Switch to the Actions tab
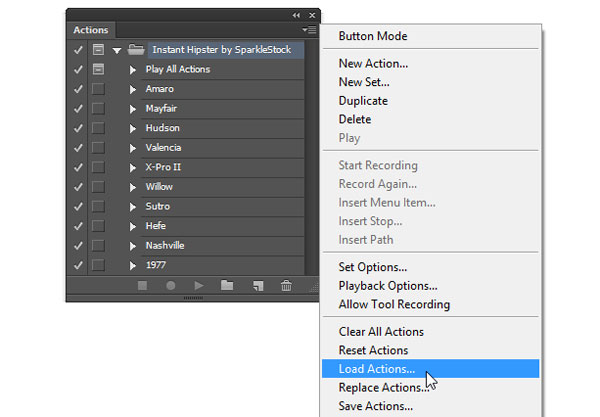600x417 pixels. (x=91, y=30)
